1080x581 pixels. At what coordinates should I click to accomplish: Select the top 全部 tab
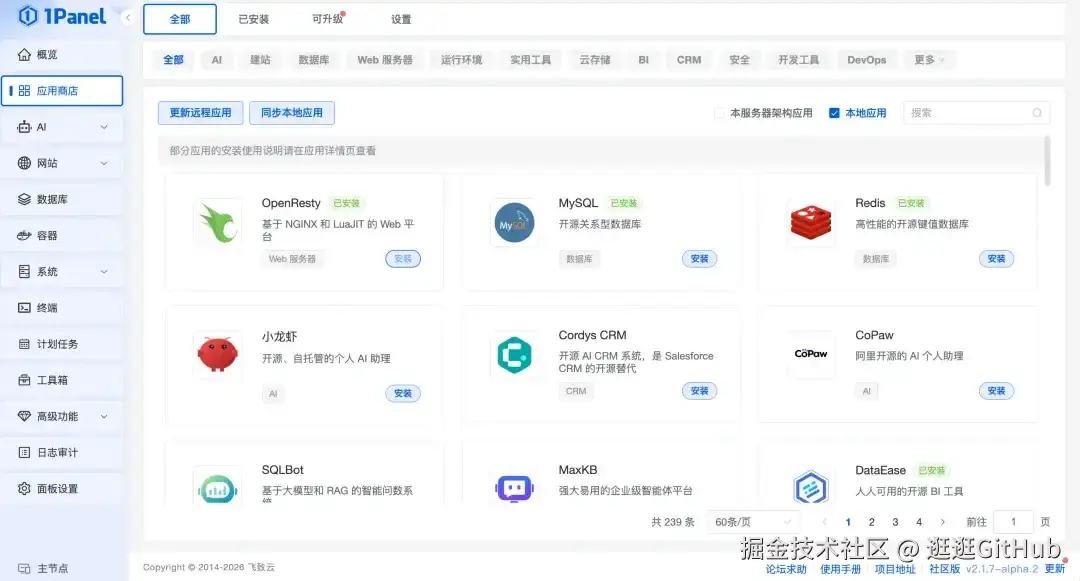180,19
